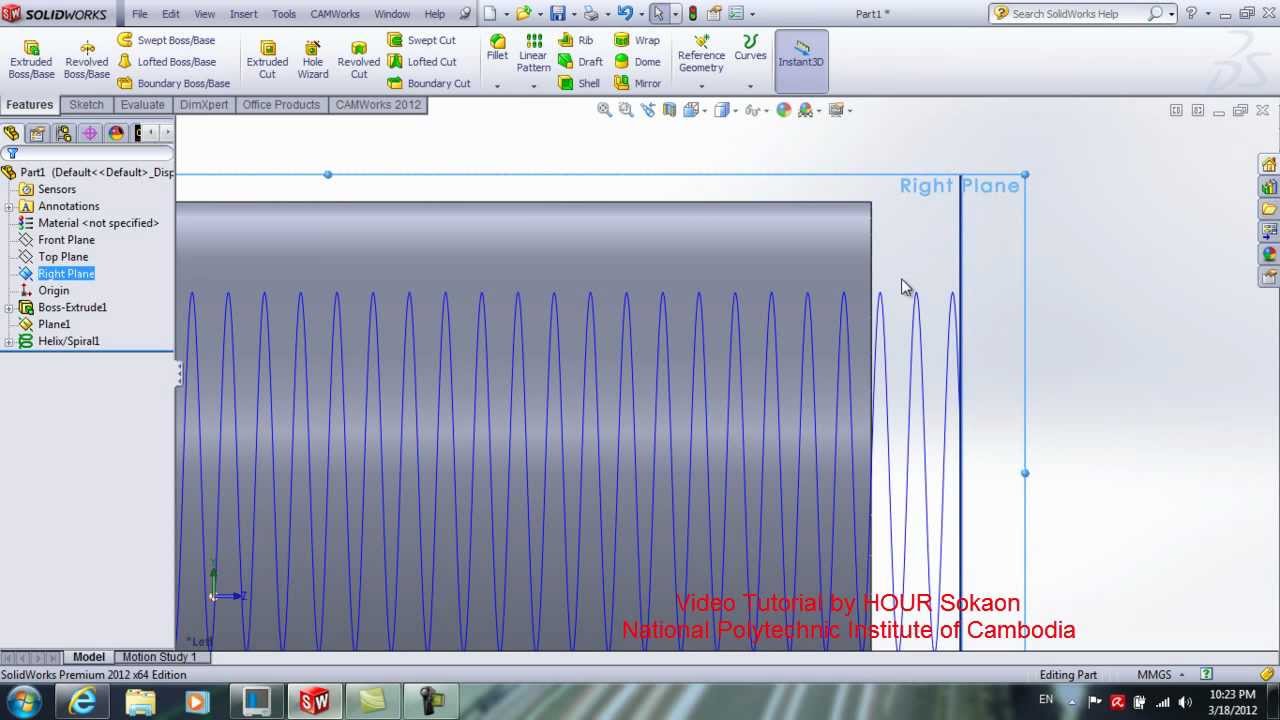Open the Tools menu
This screenshot has height=720, width=1280.
[x=284, y=14]
